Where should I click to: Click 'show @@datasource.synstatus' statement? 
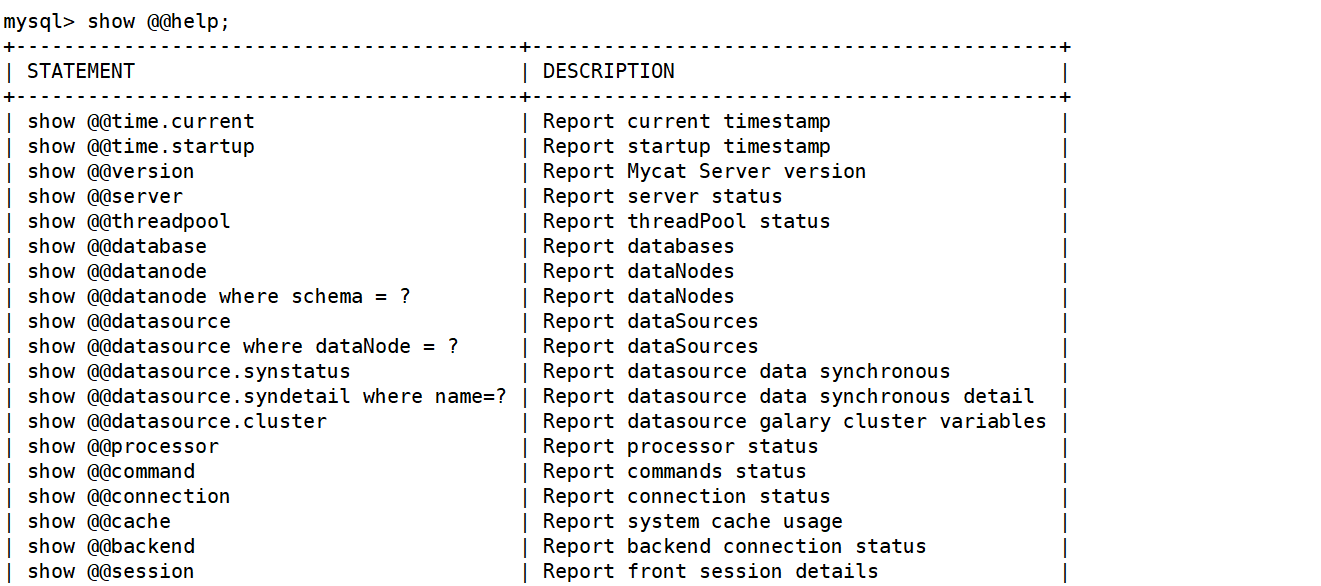pyautogui.click(x=189, y=371)
